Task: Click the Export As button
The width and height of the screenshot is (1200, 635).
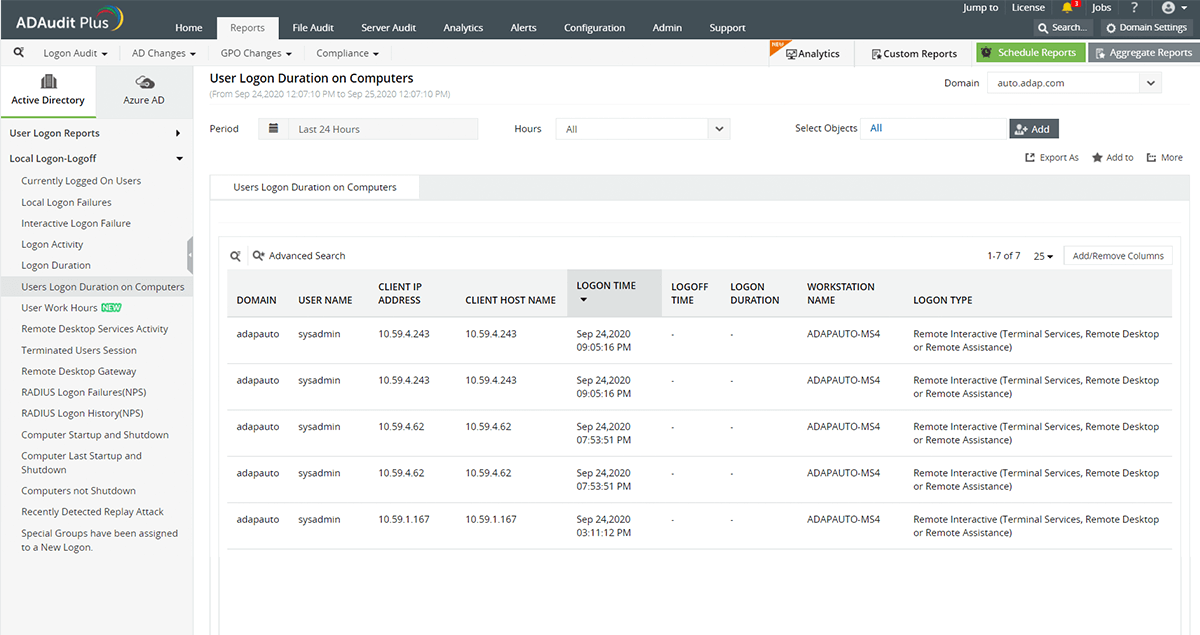Action: (x=1051, y=157)
